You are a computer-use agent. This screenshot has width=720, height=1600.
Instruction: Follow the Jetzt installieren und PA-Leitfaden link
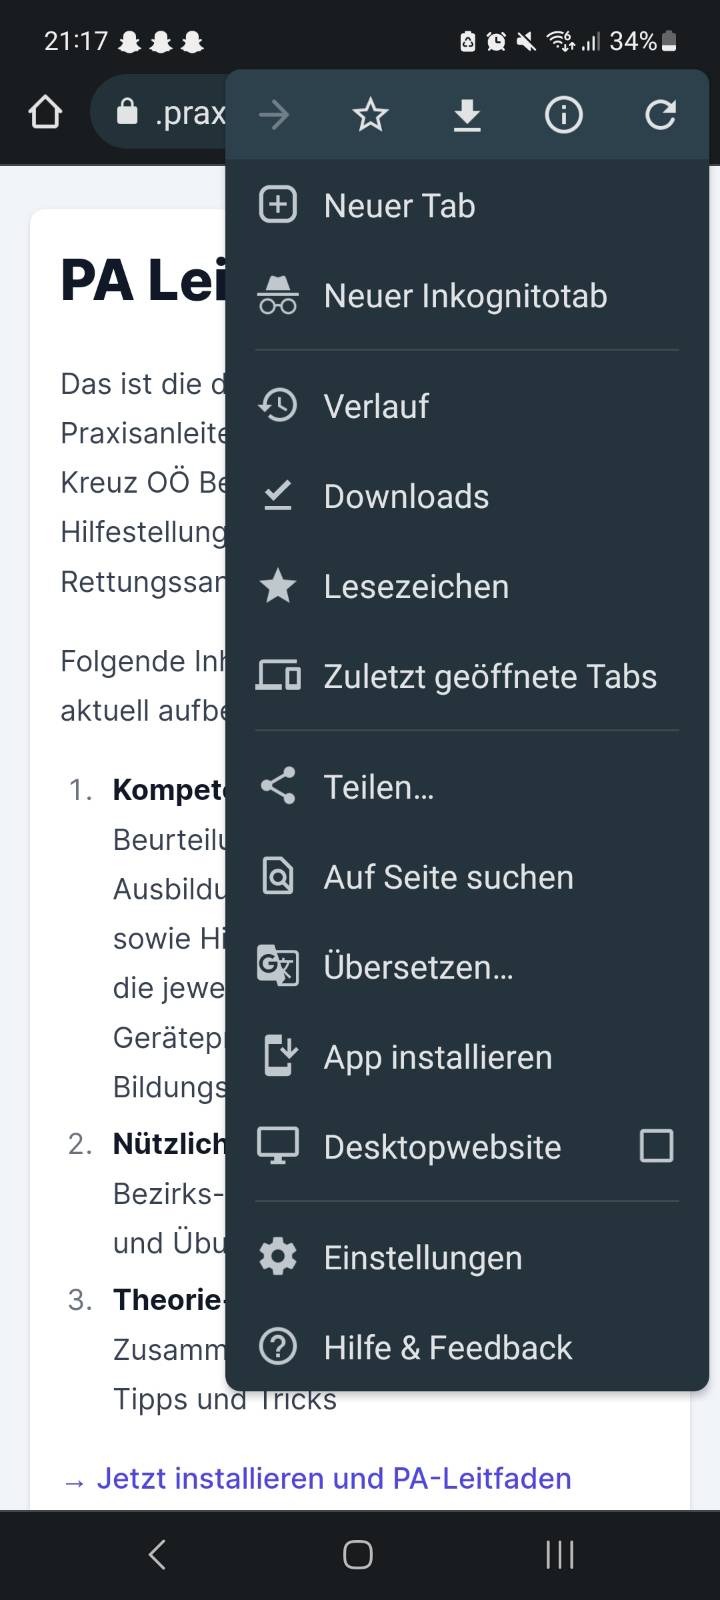pyautogui.click(x=333, y=1478)
